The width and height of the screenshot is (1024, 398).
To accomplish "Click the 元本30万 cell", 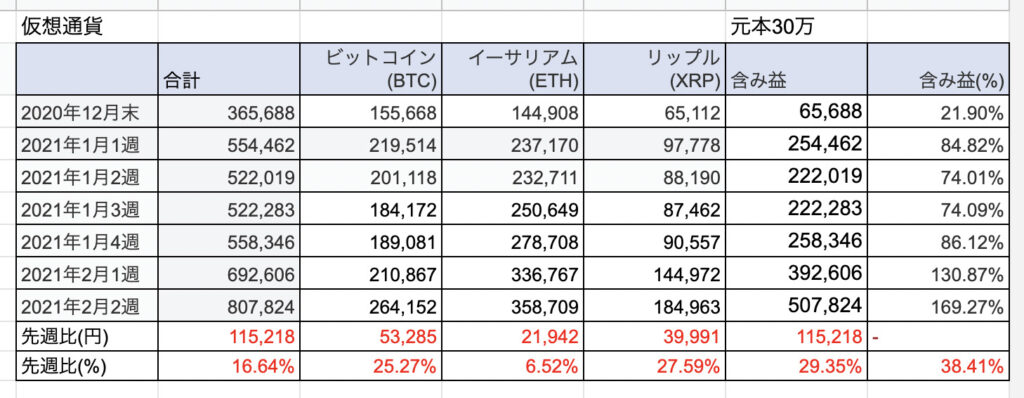I will coord(796,27).
